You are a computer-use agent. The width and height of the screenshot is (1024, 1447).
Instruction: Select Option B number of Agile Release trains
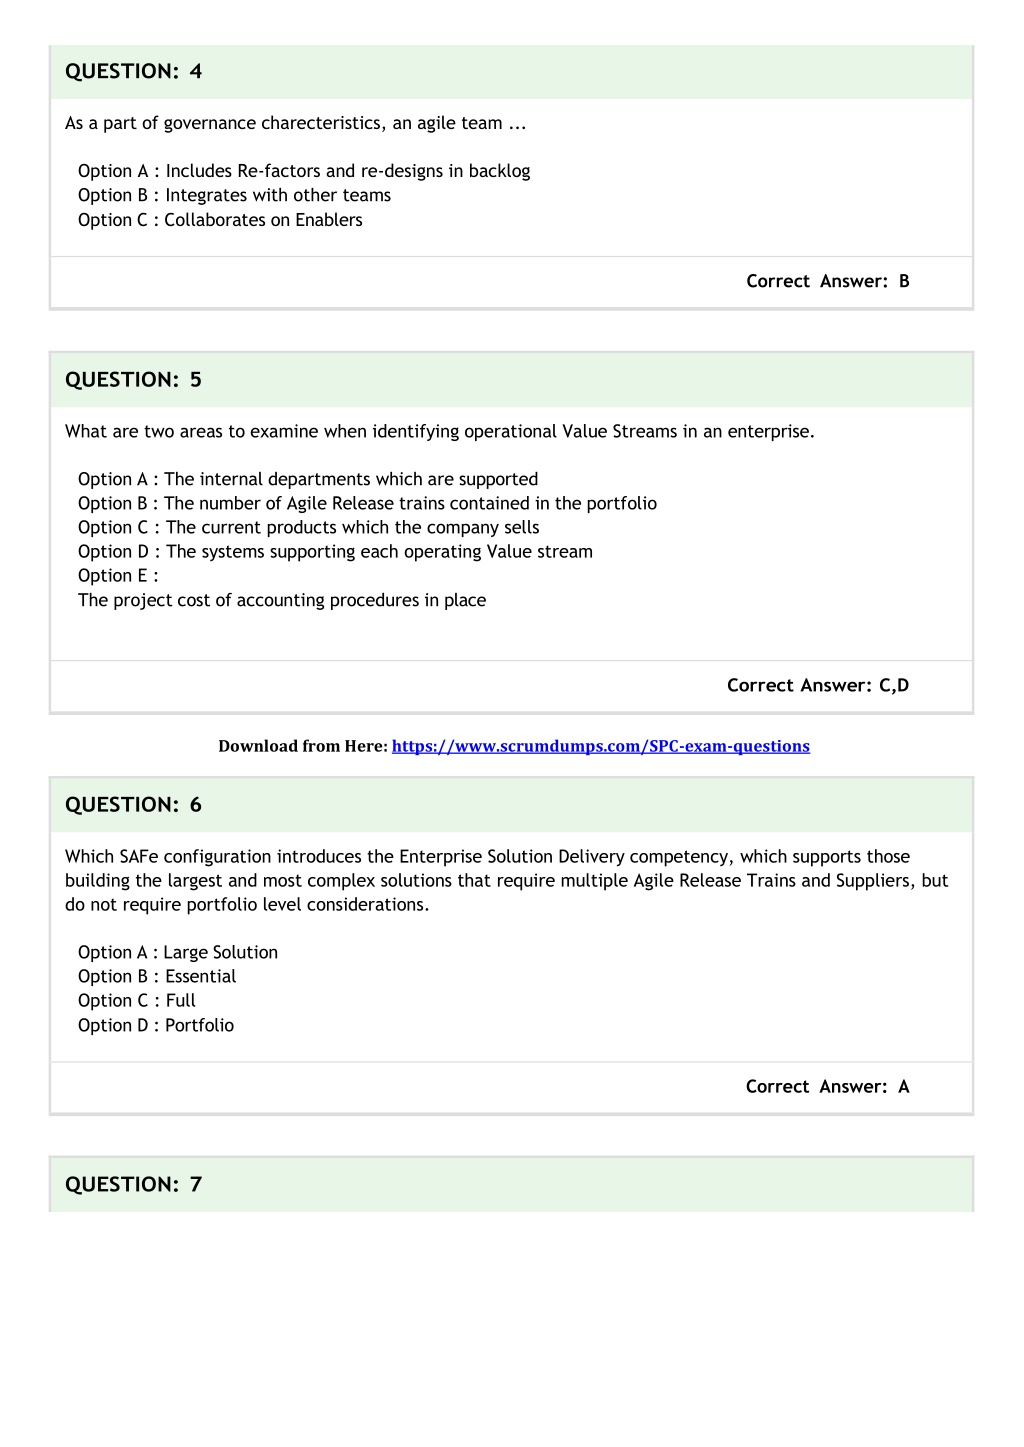pyautogui.click(x=367, y=503)
